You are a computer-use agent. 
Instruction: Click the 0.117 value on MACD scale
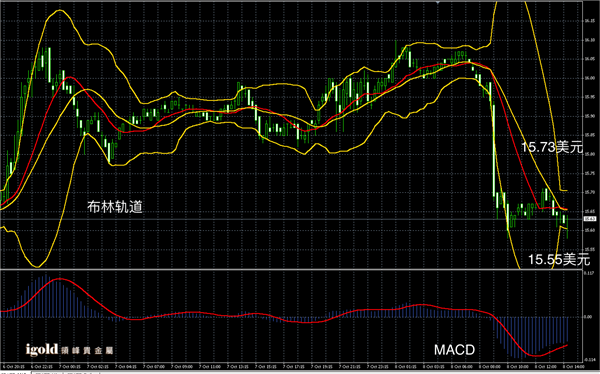click(x=589, y=273)
